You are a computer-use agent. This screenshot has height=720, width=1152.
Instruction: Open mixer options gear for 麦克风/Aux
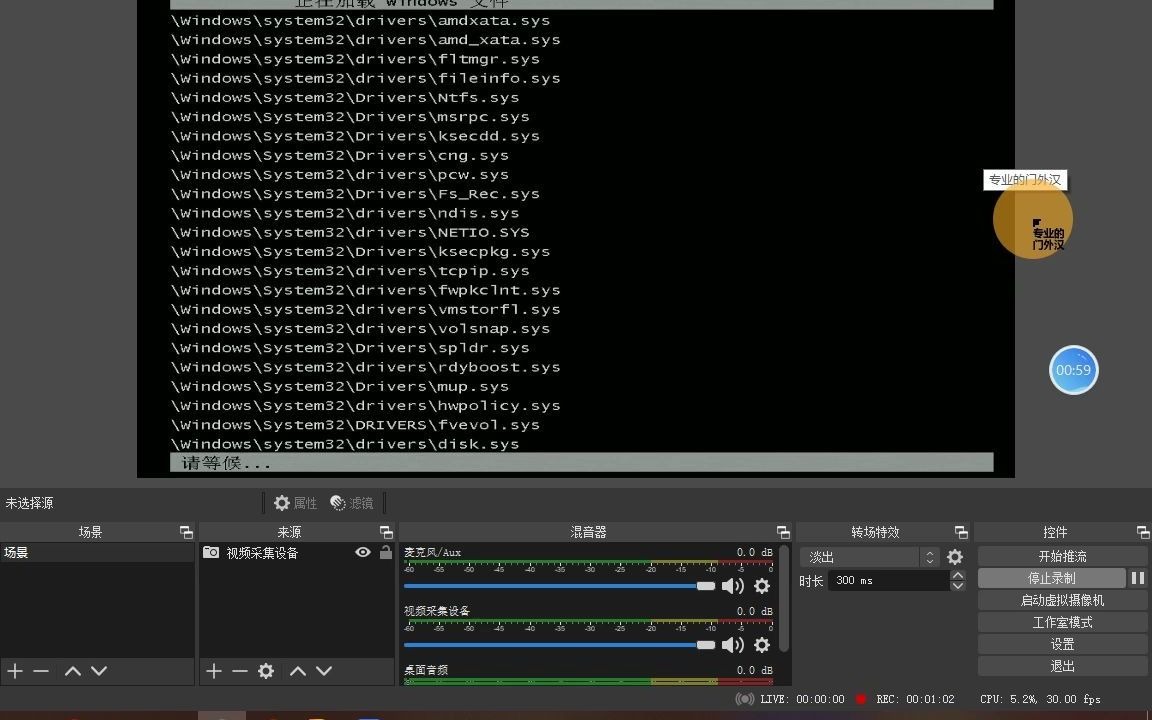click(x=762, y=586)
